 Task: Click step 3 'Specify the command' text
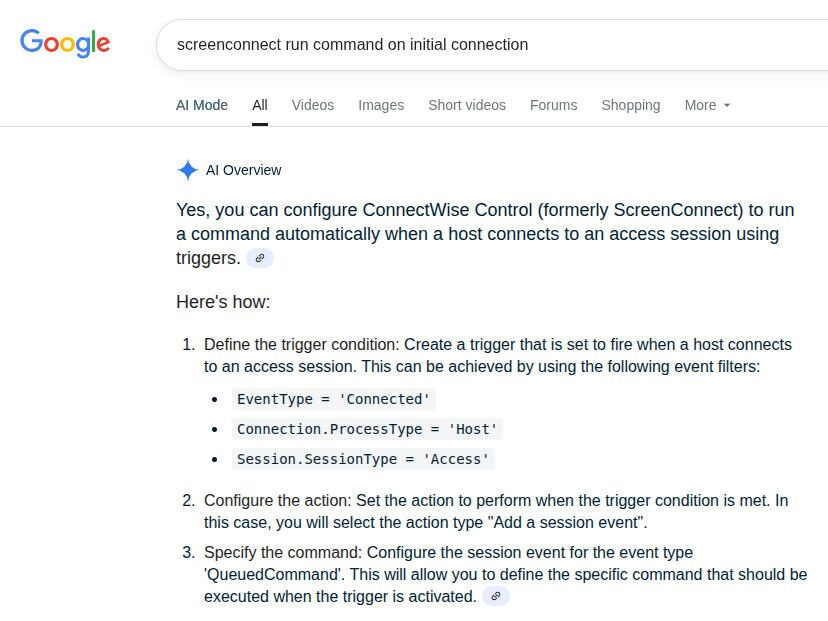coord(505,575)
